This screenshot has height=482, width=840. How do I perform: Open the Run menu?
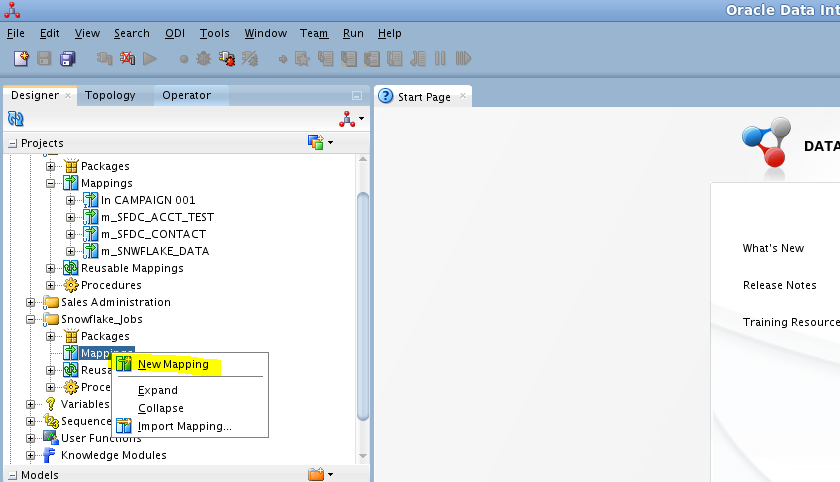point(353,33)
